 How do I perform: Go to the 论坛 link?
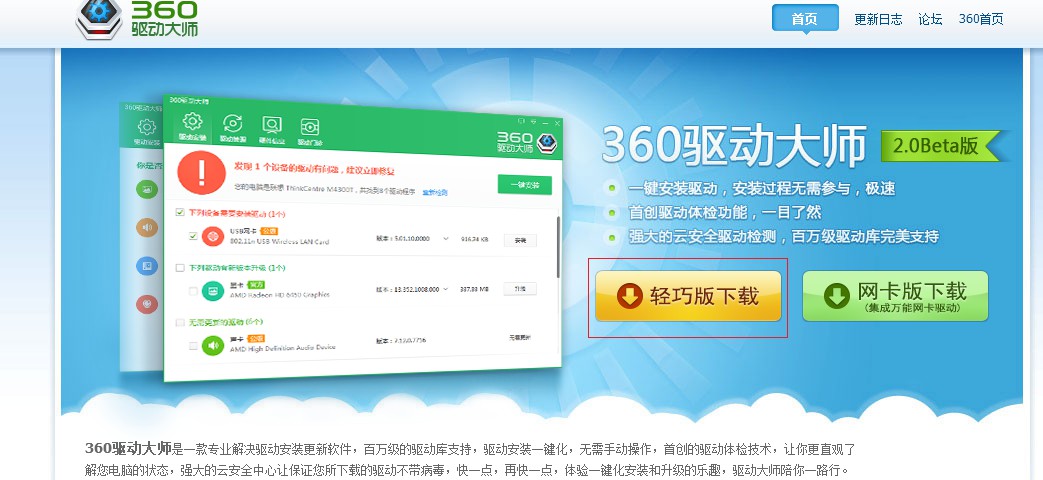[x=930, y=19]
